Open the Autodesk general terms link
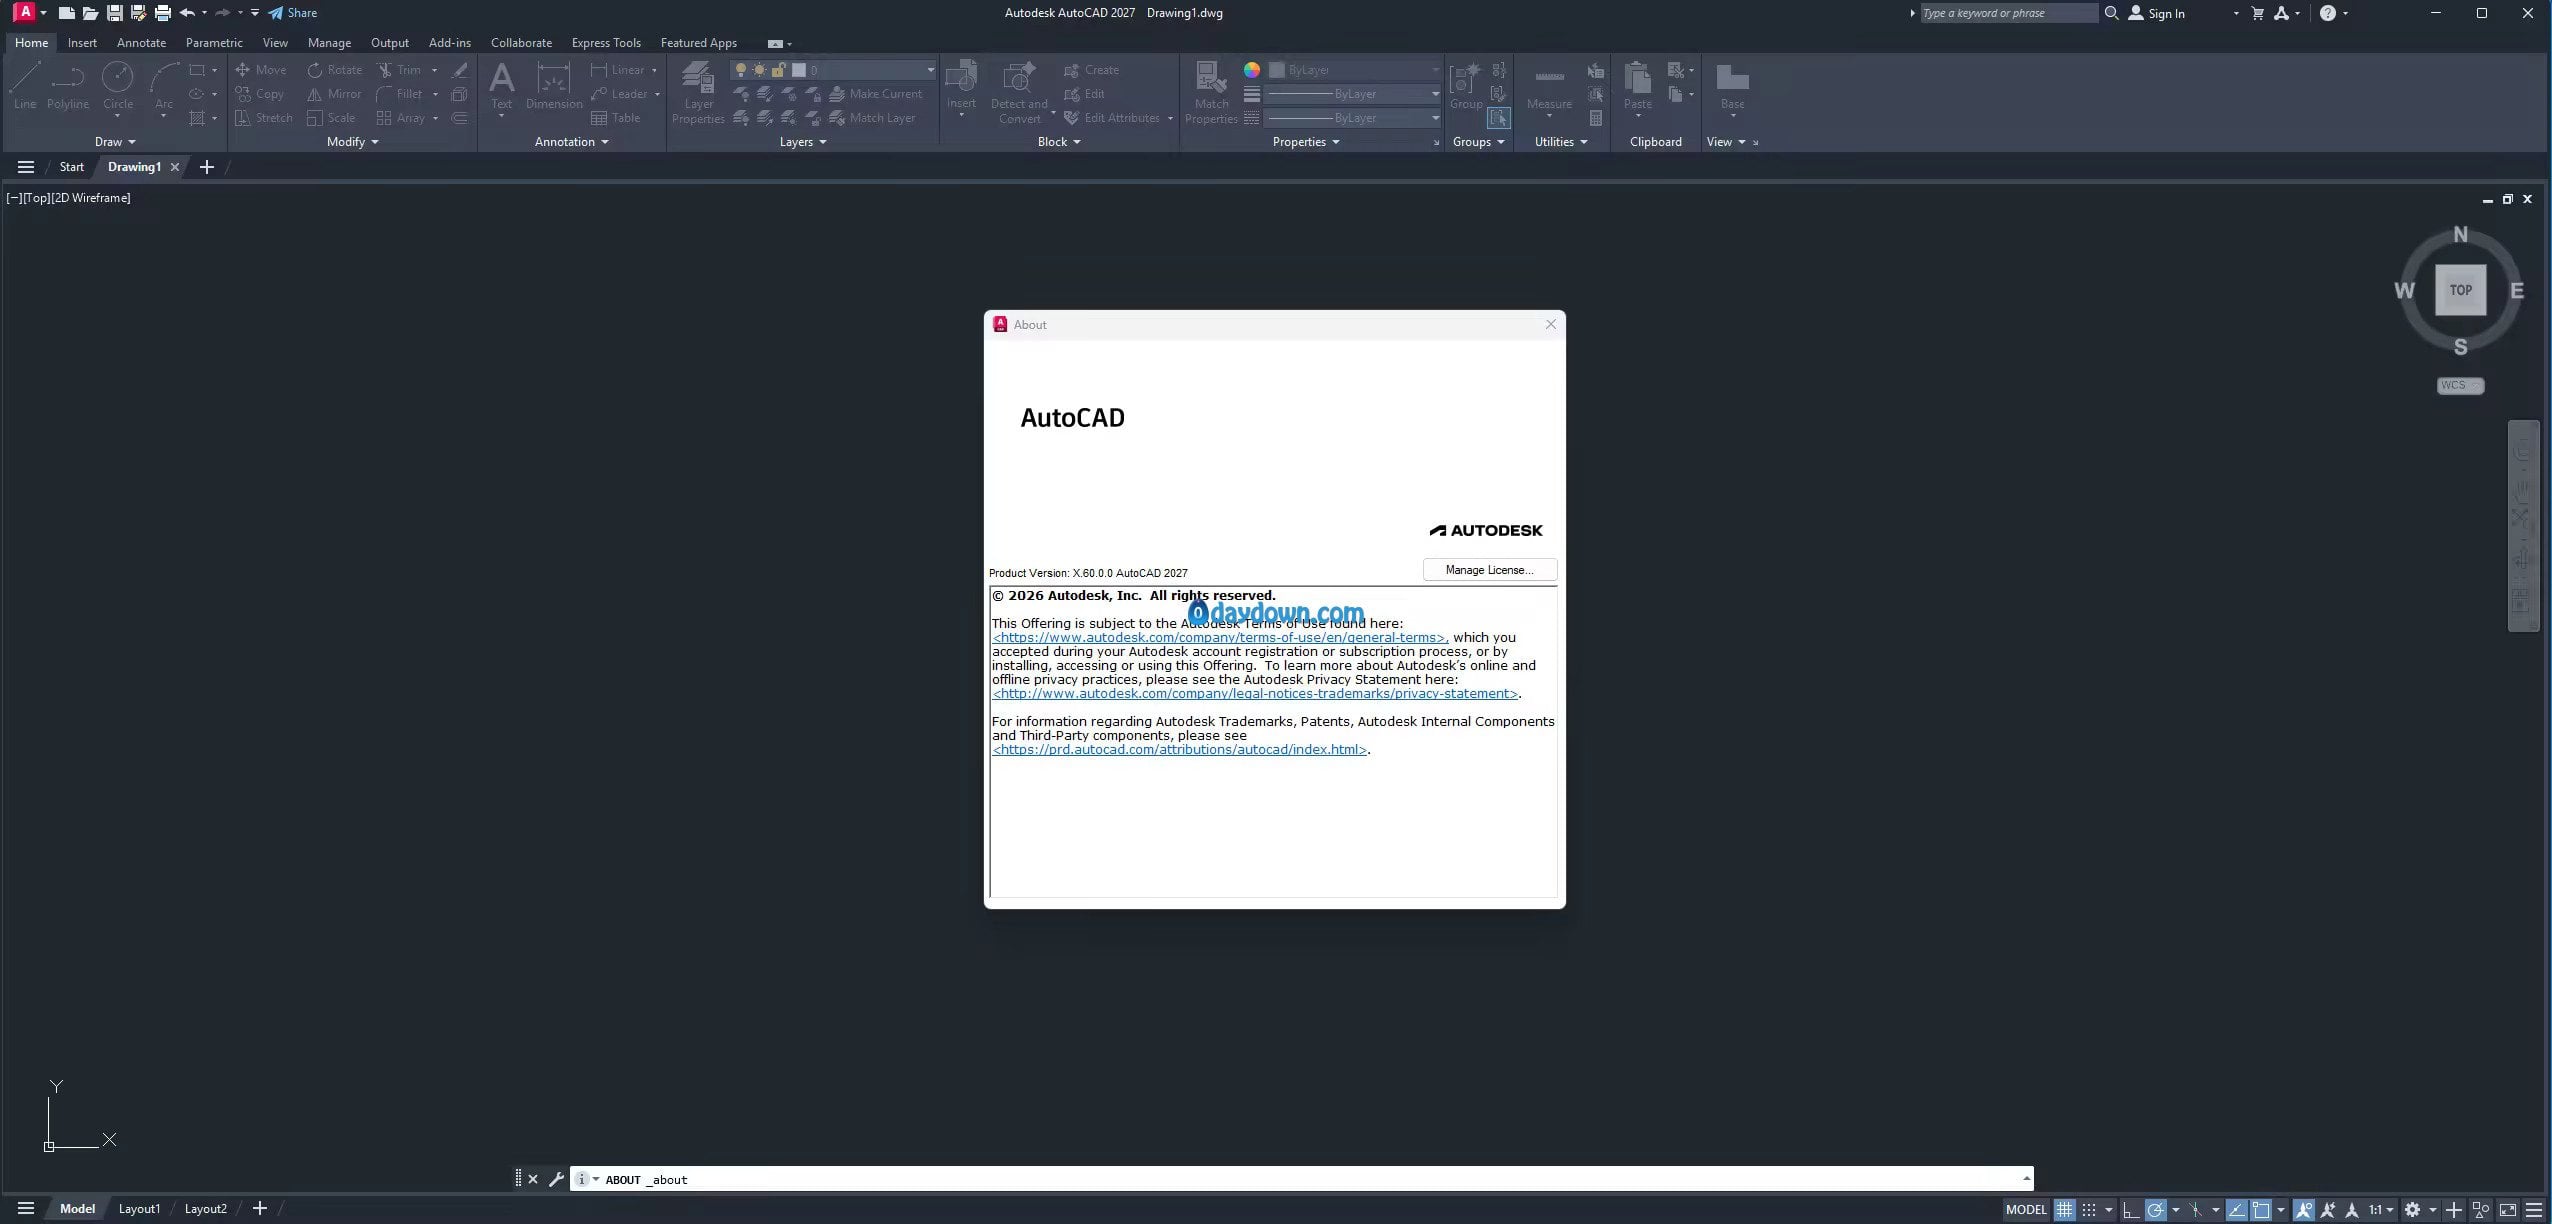 (x=1220, y=637)
